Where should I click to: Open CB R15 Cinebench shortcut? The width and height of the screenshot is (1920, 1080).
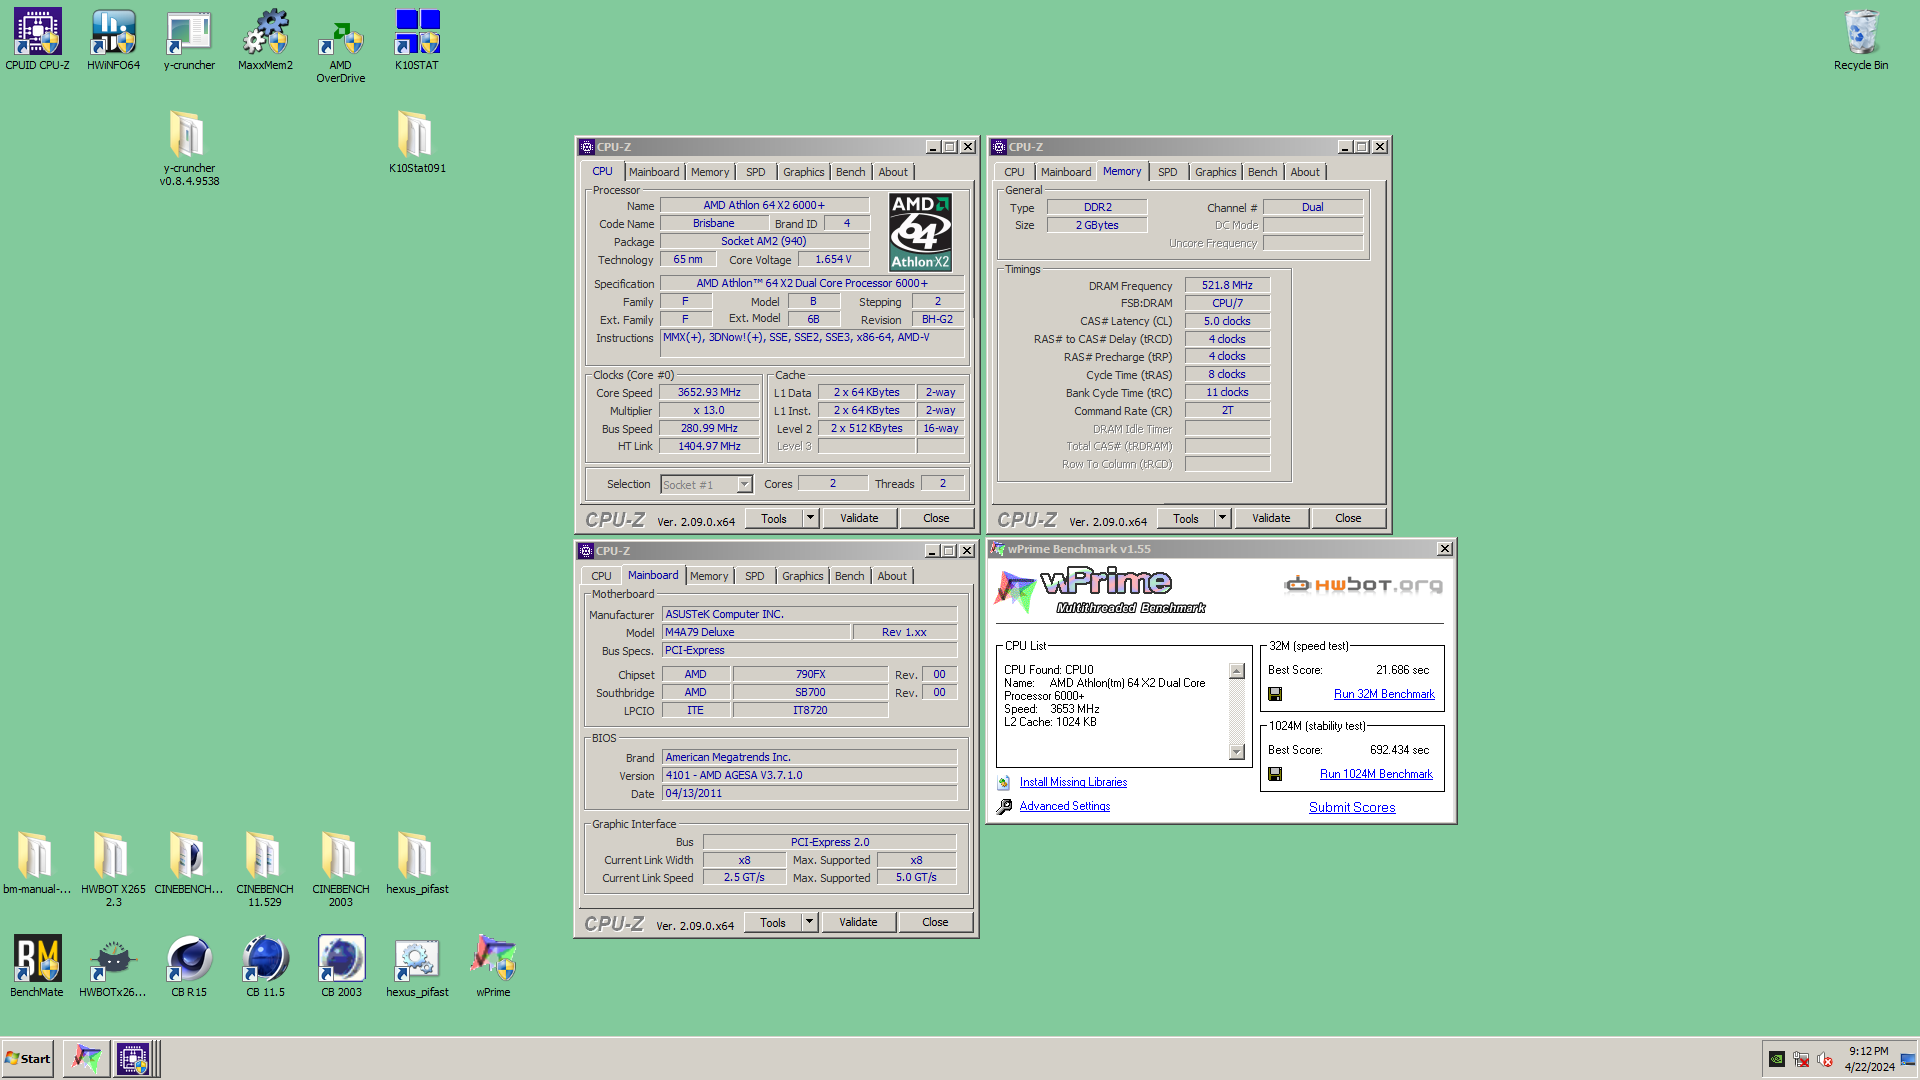click(189, 966)
